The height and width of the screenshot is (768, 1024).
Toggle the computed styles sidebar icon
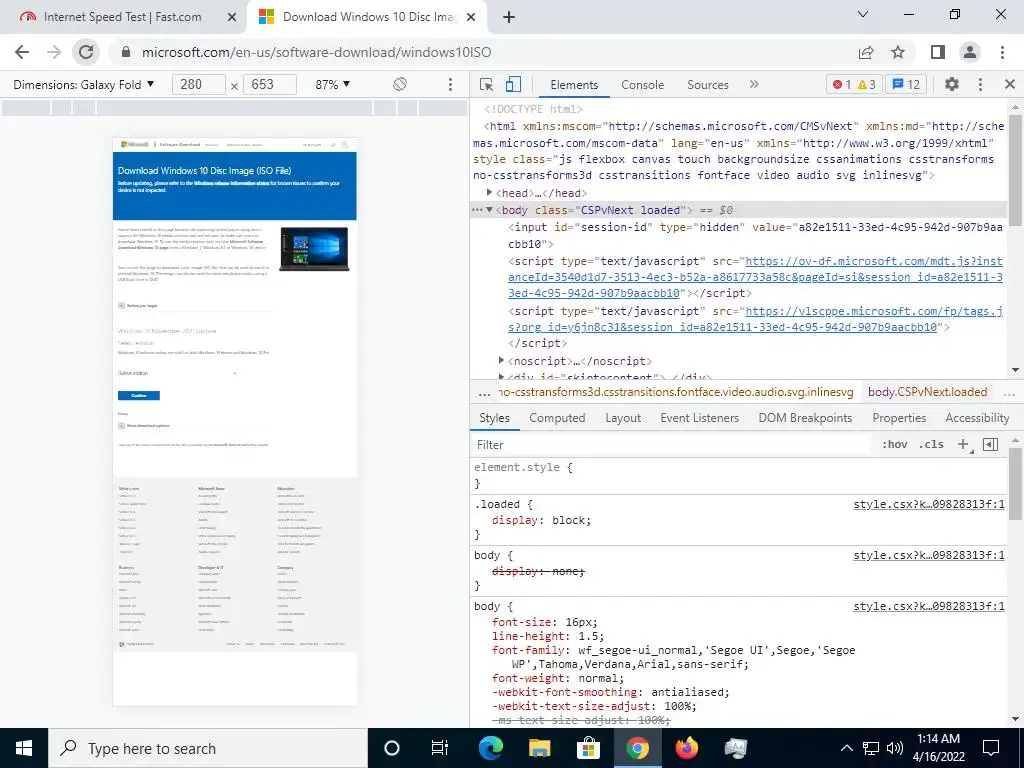[991, 444]
